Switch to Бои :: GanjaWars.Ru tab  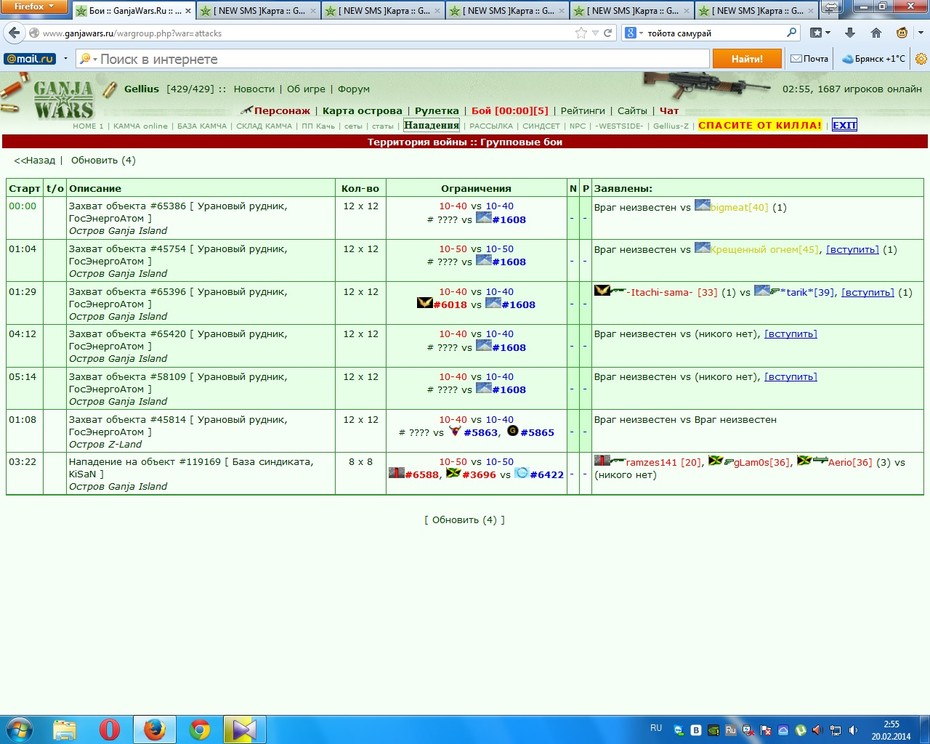135,11
